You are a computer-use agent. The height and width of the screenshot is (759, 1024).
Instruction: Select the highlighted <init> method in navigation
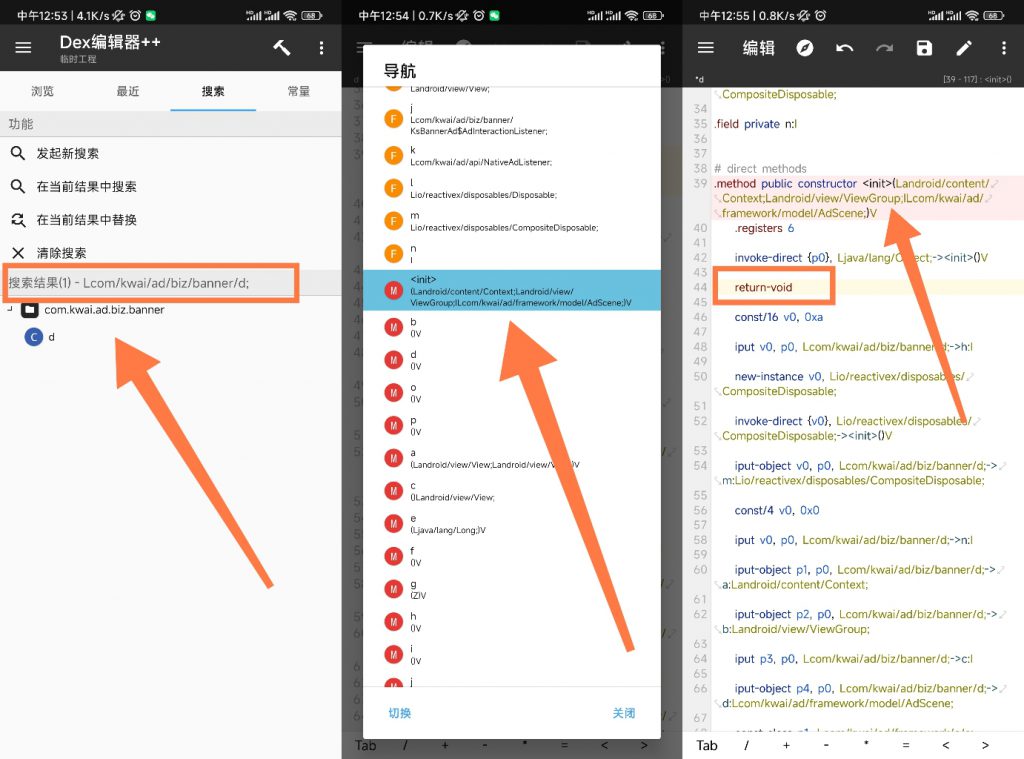[x=511, y=290]
